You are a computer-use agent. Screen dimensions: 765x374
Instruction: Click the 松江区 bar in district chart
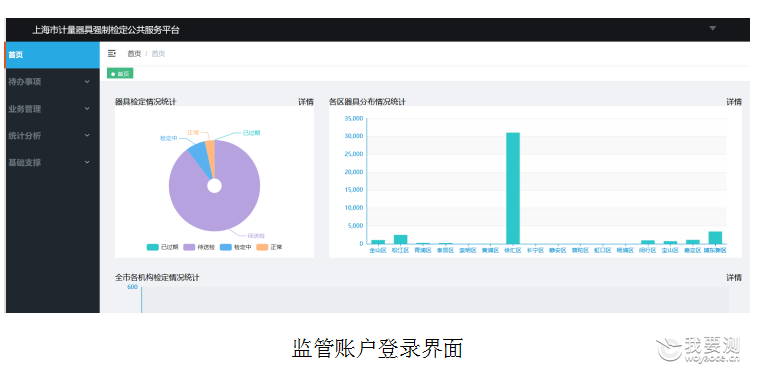[x=401, y=239]
